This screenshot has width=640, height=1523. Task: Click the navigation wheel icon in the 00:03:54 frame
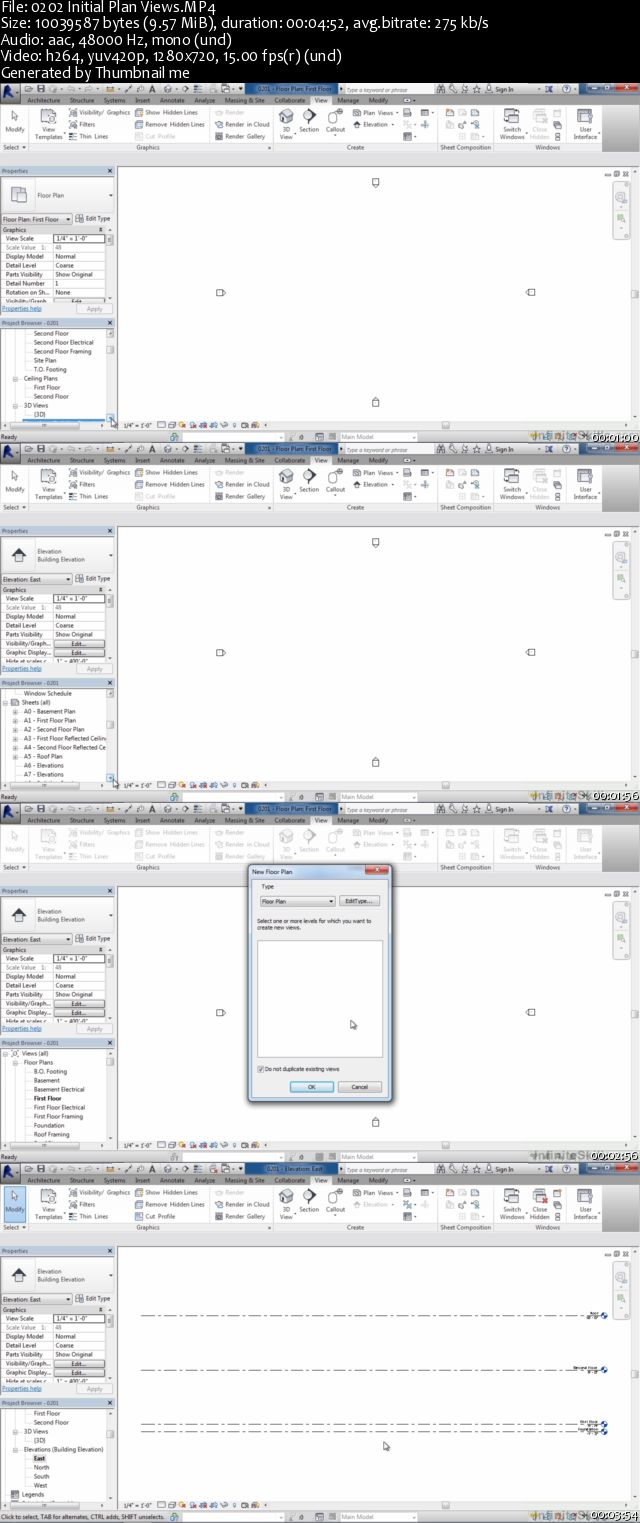(621, 1277)
